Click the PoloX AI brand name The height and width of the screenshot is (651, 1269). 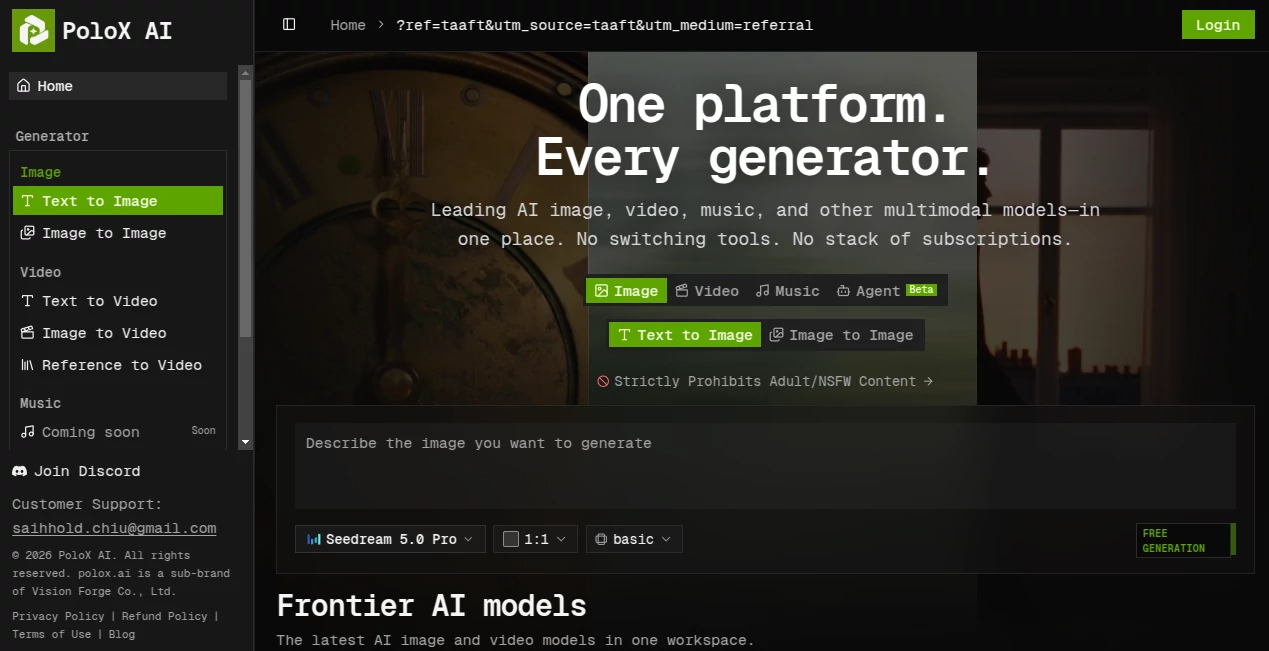(x=117, y=31)
